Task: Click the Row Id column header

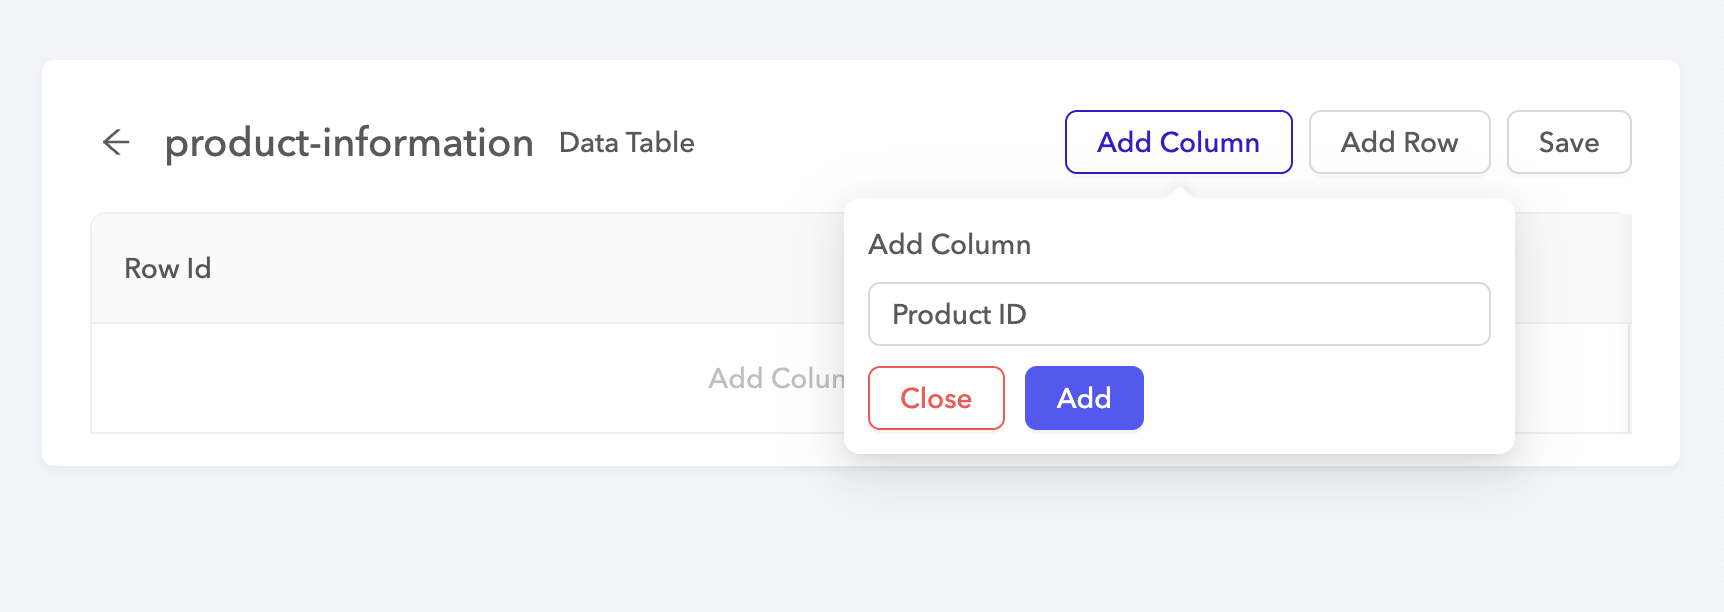Action: tap(167, 268)
